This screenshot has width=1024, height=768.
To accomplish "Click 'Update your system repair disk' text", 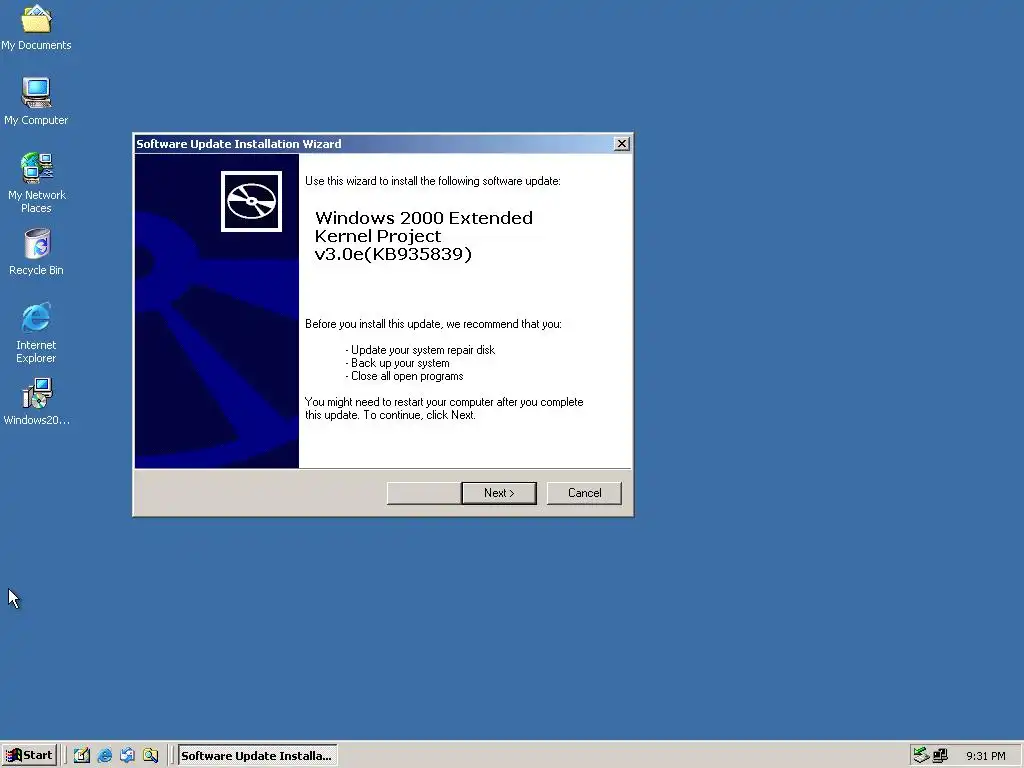I will 423,350.
